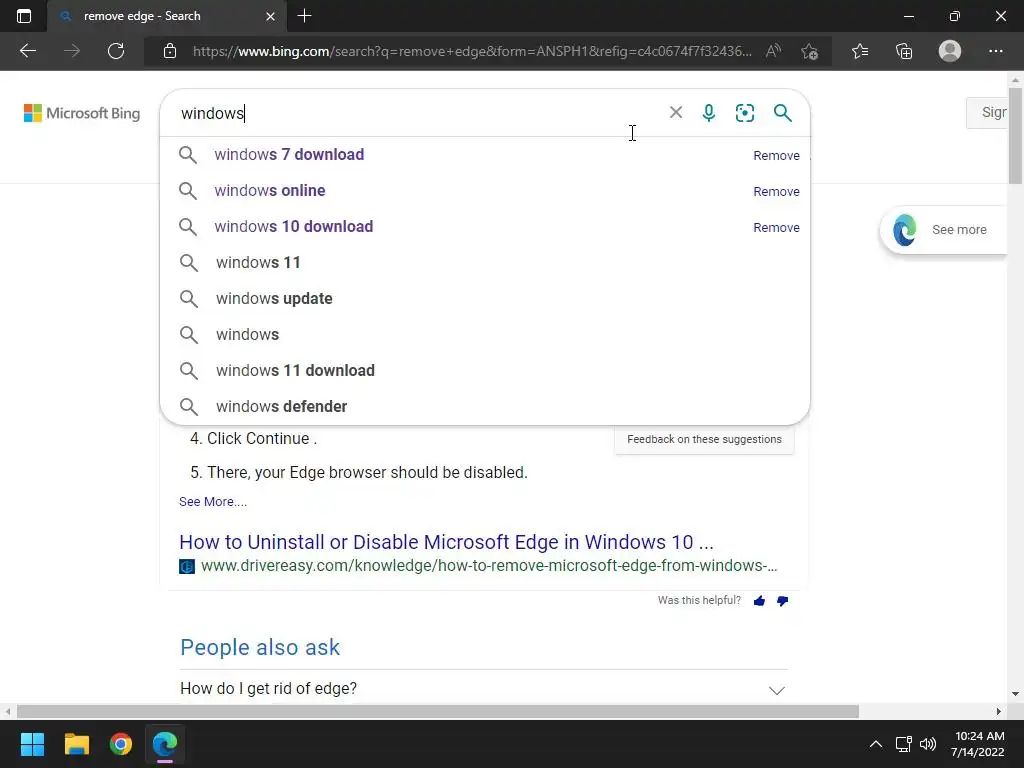Expand 'How do I get rid of edge?'
Image resolution: width=1024 pixels, height=768 pixels.
(x=484, y=688)
